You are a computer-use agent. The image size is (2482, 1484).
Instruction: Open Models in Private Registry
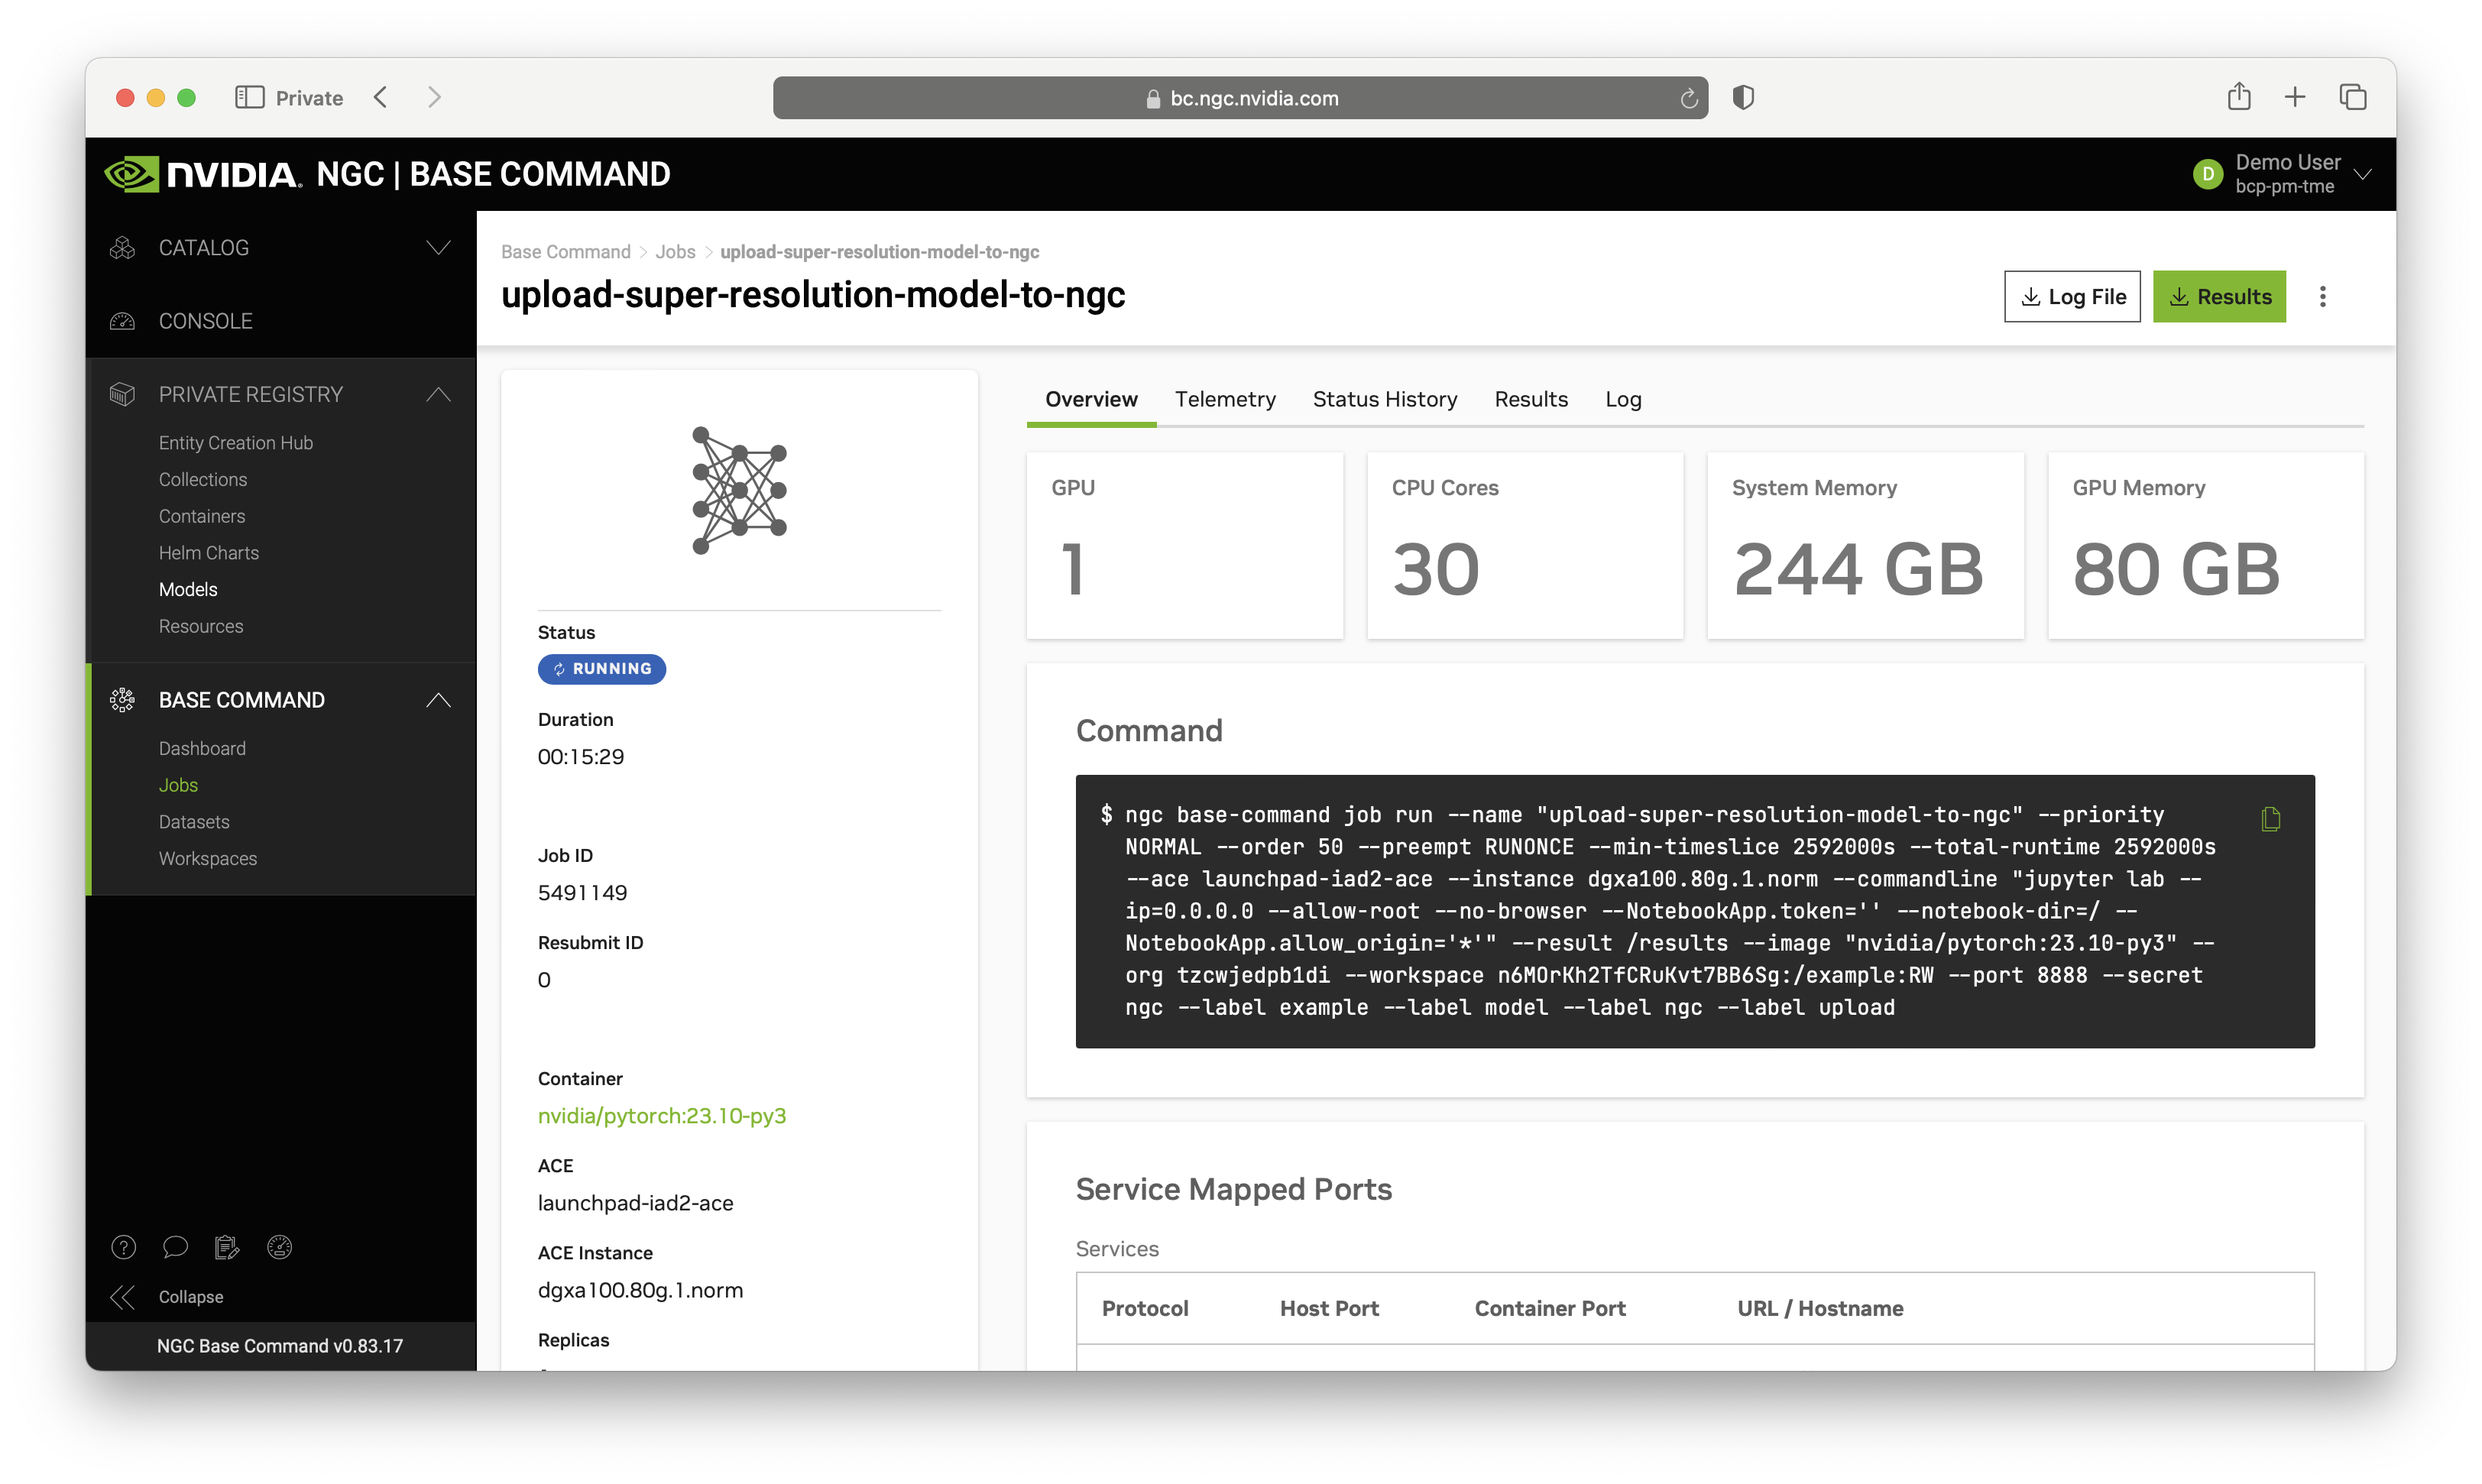(188, 589)
